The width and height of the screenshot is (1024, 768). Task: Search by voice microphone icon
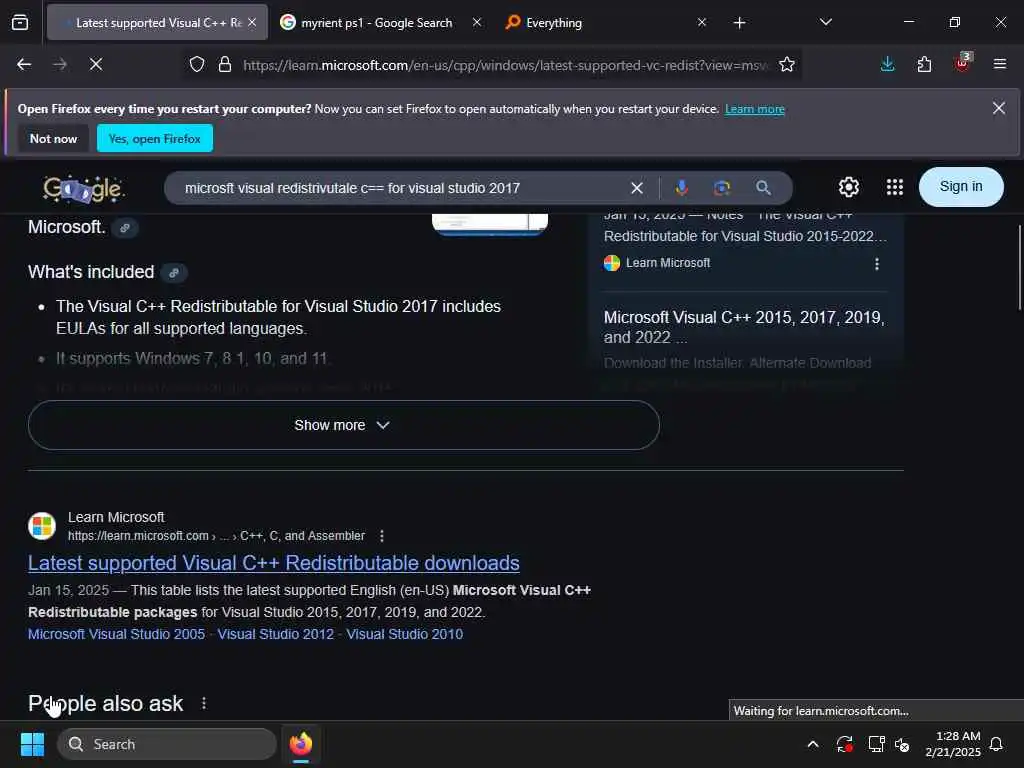[681, 188]
